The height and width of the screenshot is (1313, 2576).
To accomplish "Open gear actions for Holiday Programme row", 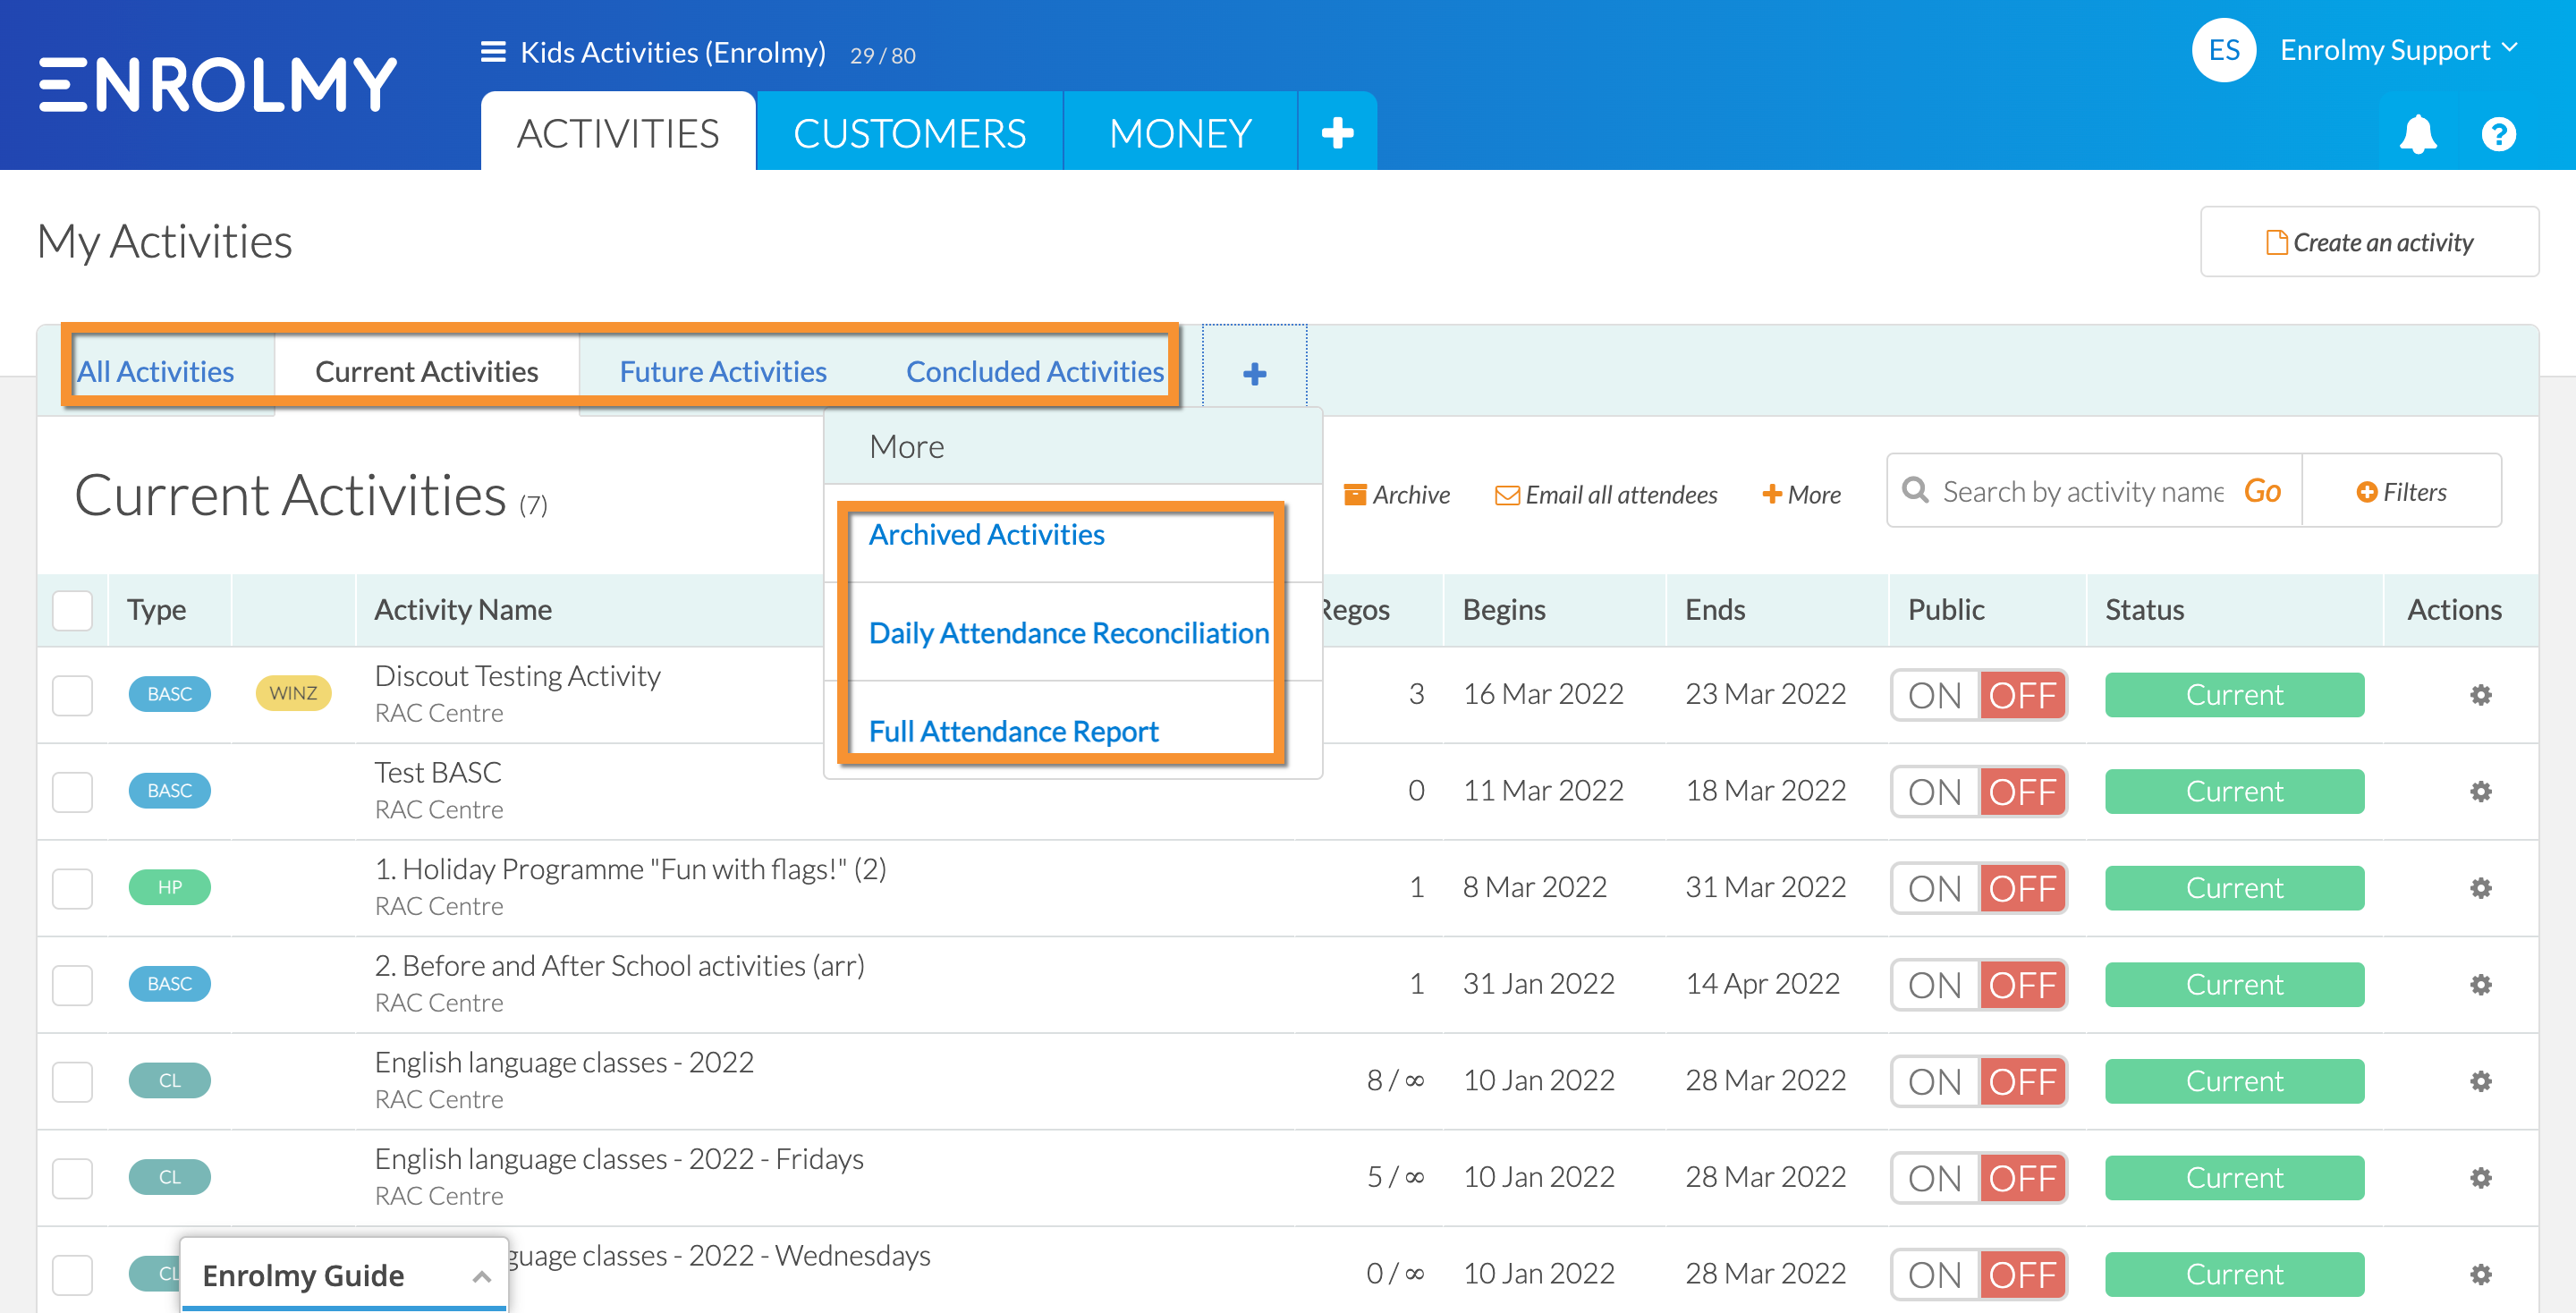I will point(2480,888).
